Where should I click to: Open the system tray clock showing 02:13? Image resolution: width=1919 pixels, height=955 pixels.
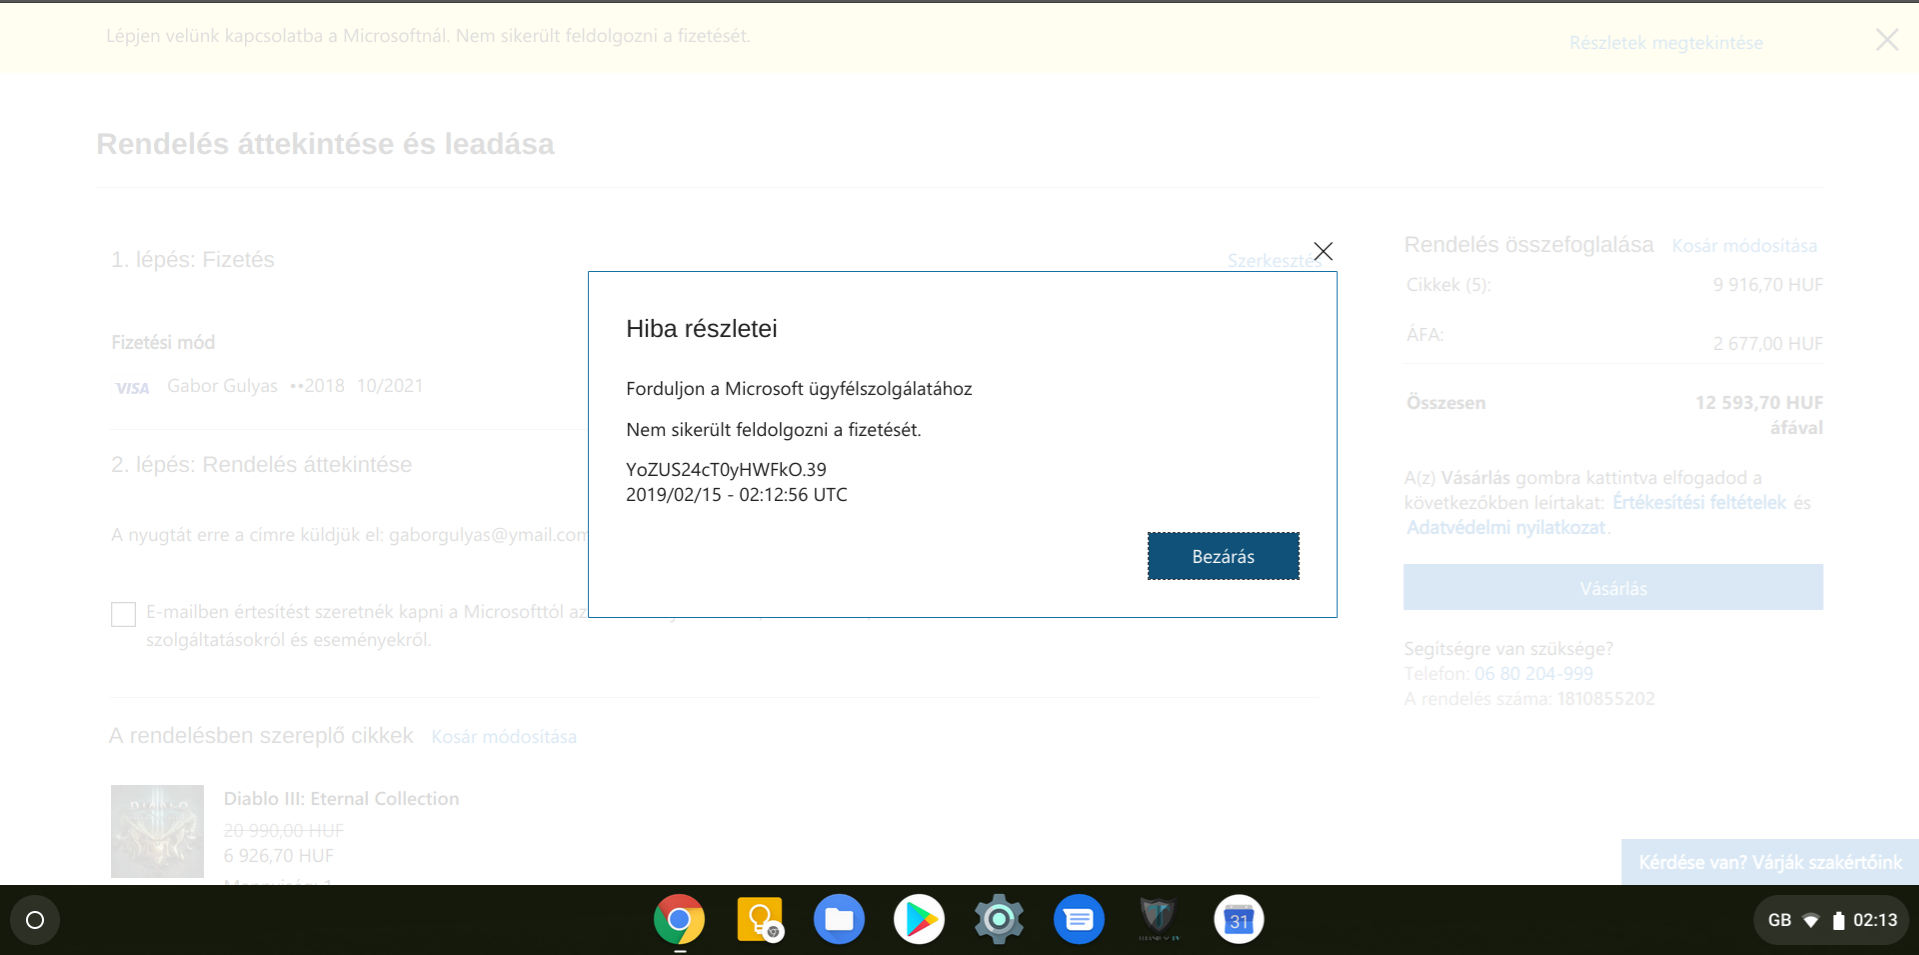coord(1875,920)
